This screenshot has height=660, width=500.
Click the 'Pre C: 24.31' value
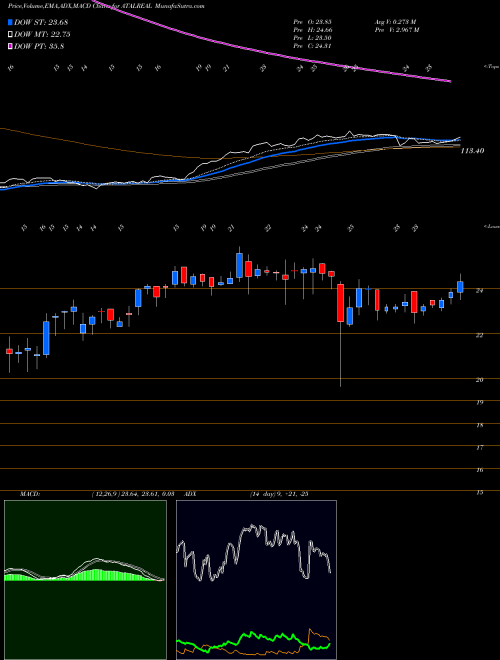312,46
